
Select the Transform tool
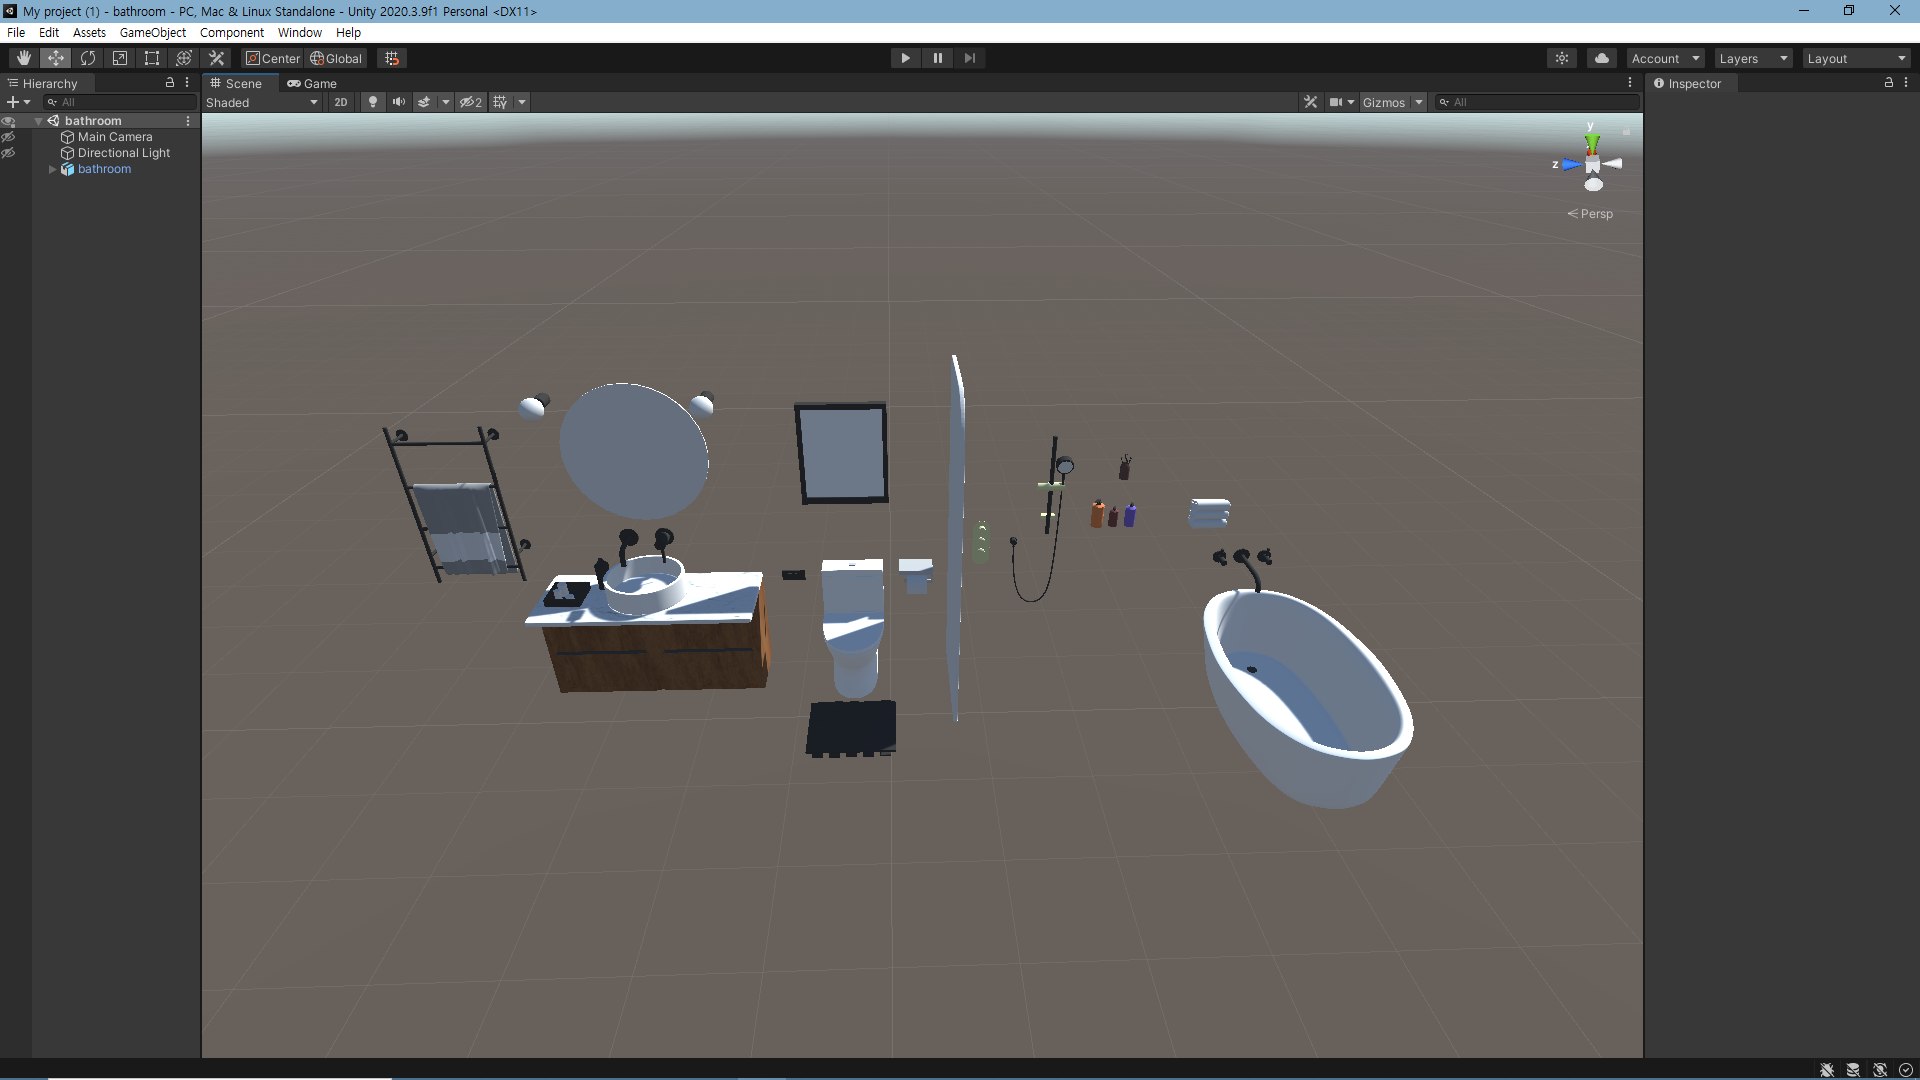click(x=184, y=58)
